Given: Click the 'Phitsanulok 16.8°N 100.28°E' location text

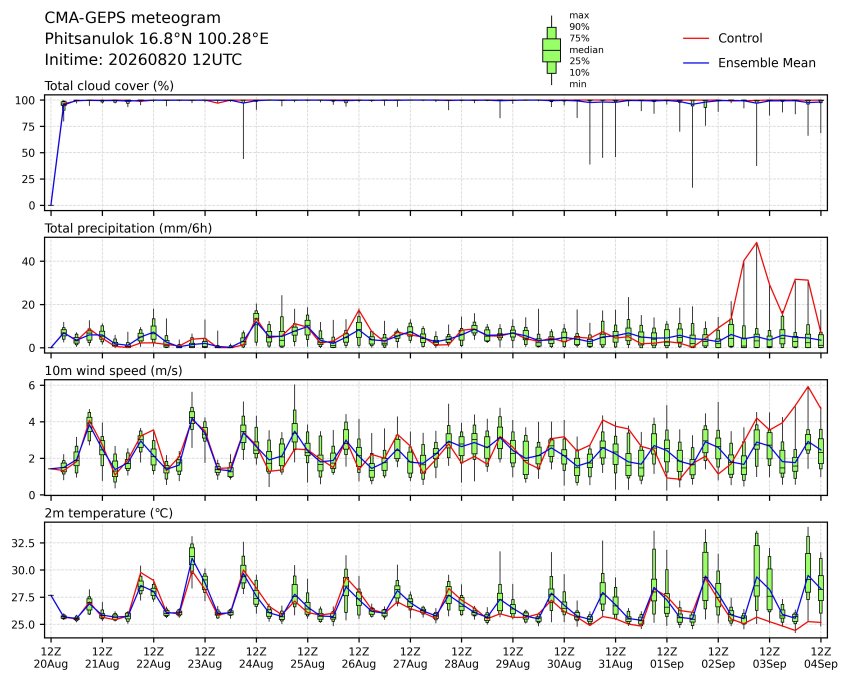Looking at the screenshot, I should 156,39.
